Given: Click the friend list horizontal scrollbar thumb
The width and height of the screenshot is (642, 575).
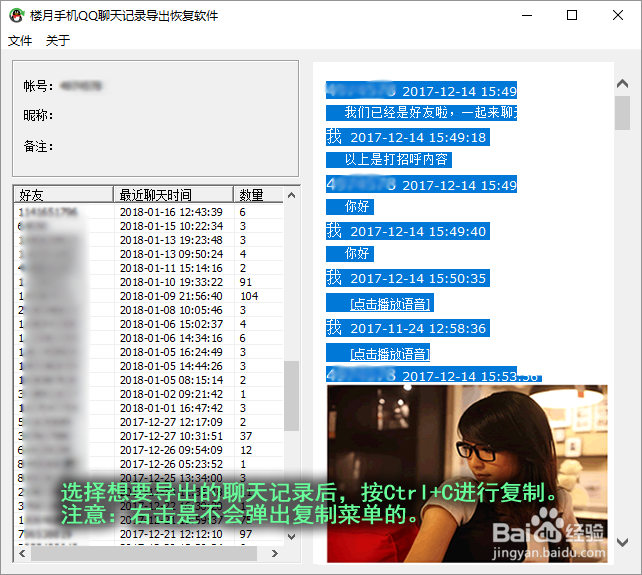Looking at the screenshot, I should 144,554.
